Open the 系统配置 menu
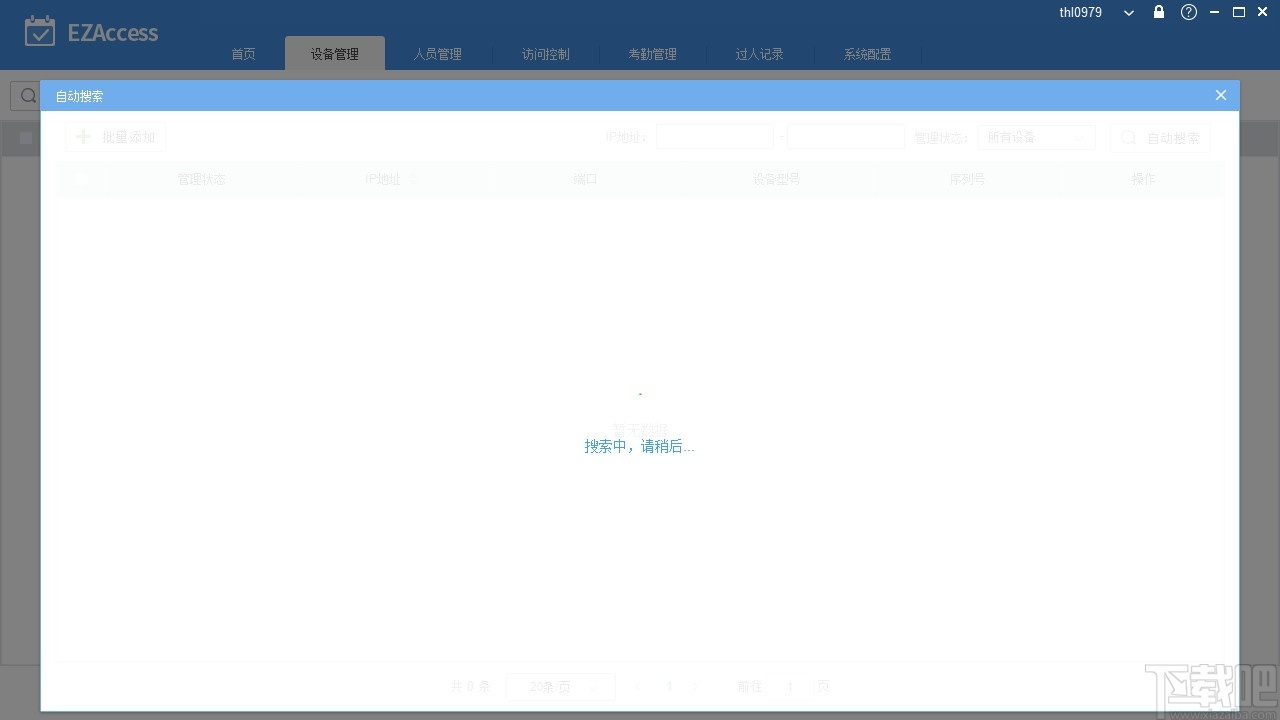 coord(866,54)
